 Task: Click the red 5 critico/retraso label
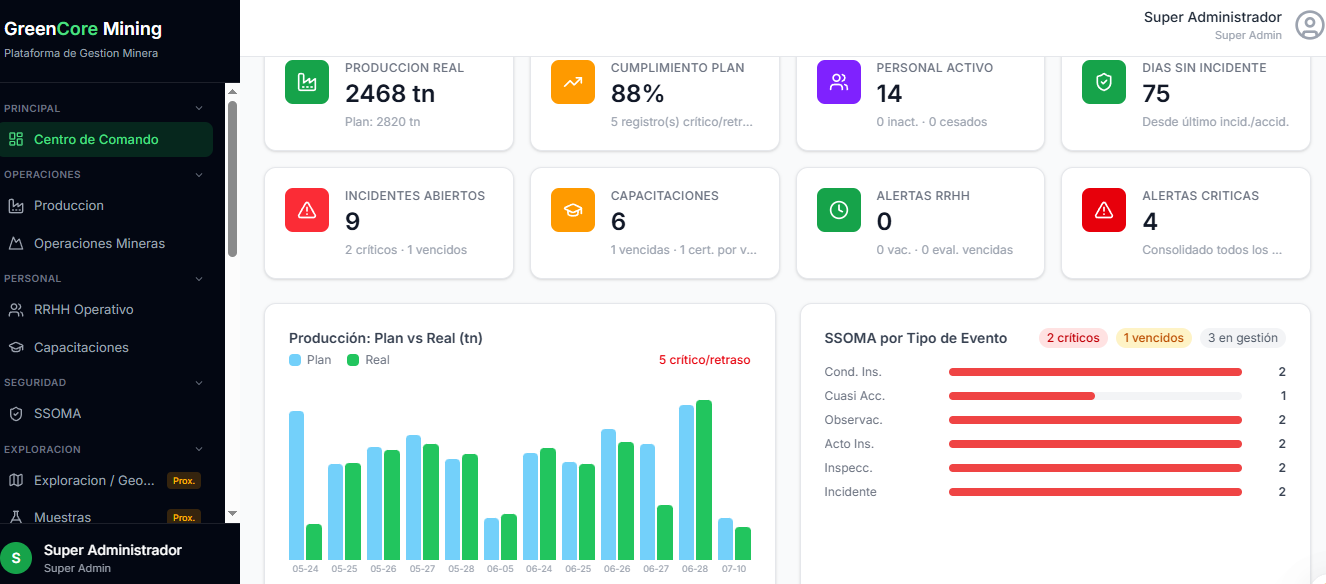(704, 360)
